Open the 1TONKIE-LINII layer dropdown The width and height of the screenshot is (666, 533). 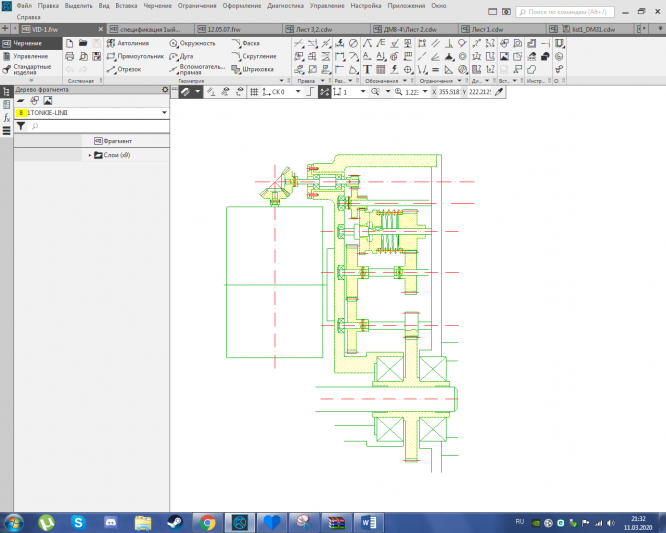pyautogui.click(x=163, y=114)
